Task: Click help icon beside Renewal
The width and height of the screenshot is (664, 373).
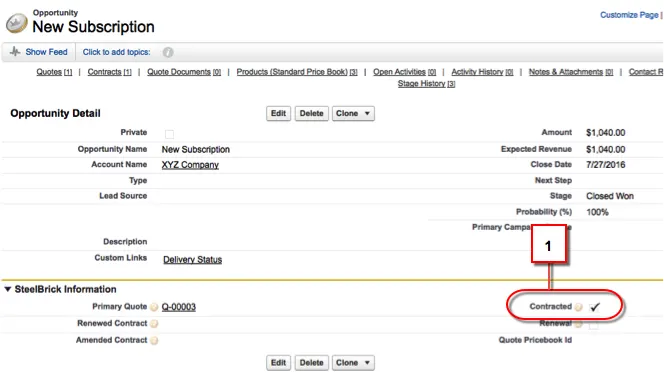Action: 578,324
